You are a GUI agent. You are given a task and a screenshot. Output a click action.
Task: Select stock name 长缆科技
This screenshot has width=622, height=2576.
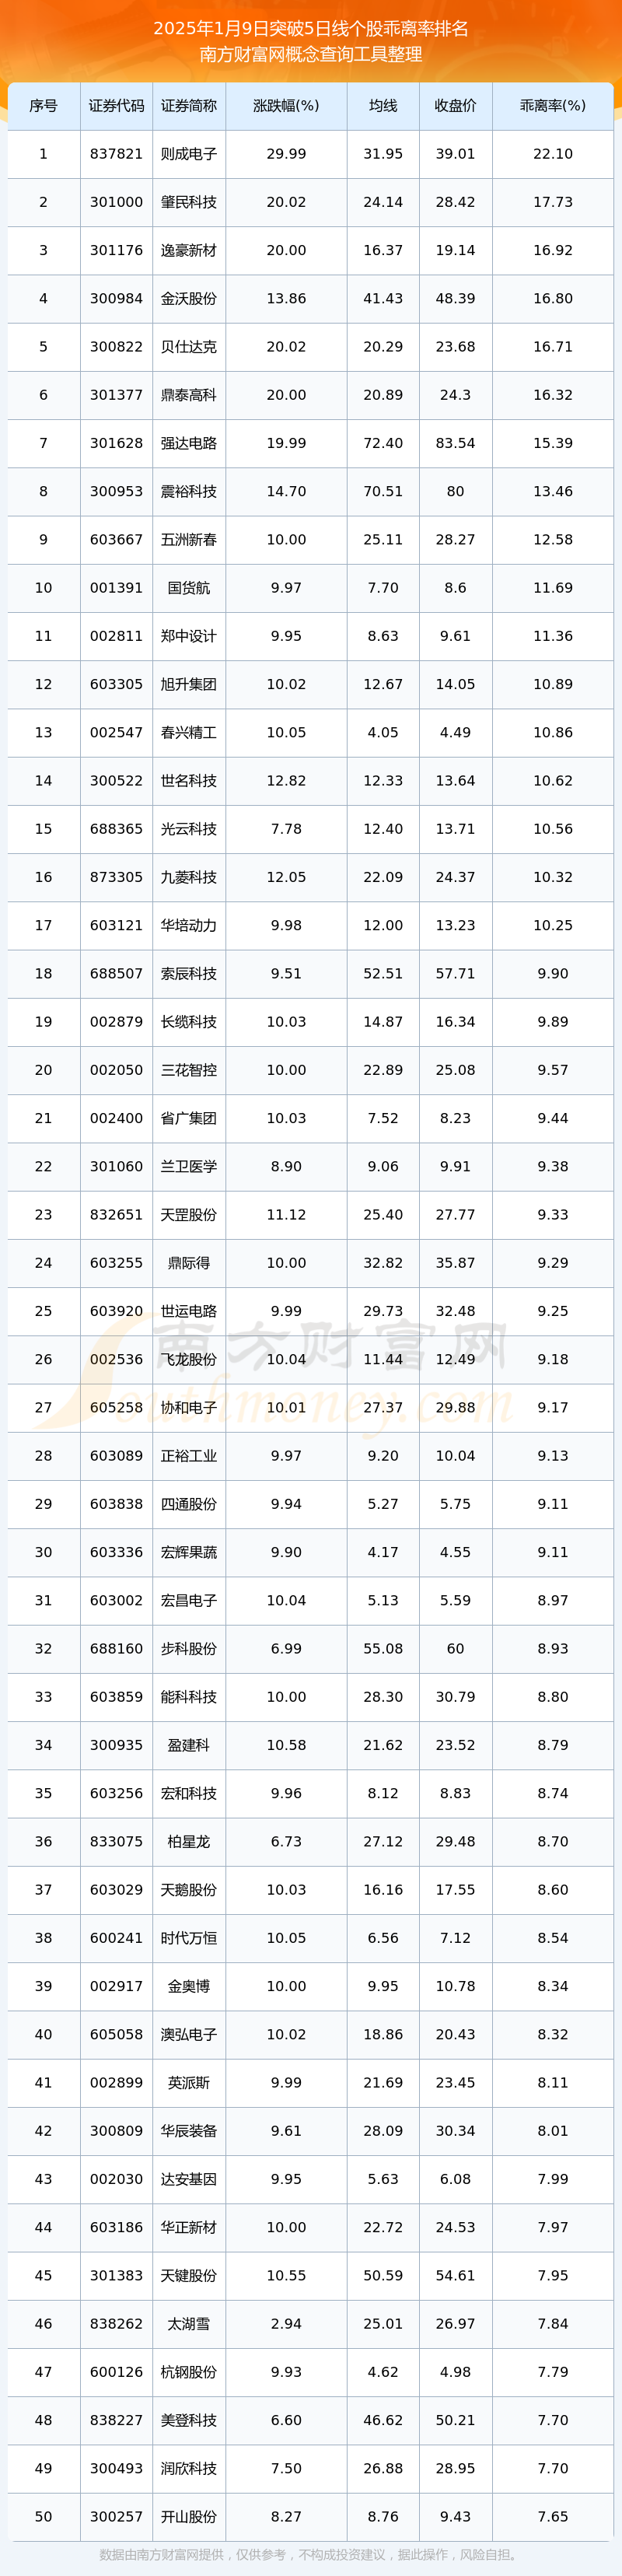click(189, 1021)
